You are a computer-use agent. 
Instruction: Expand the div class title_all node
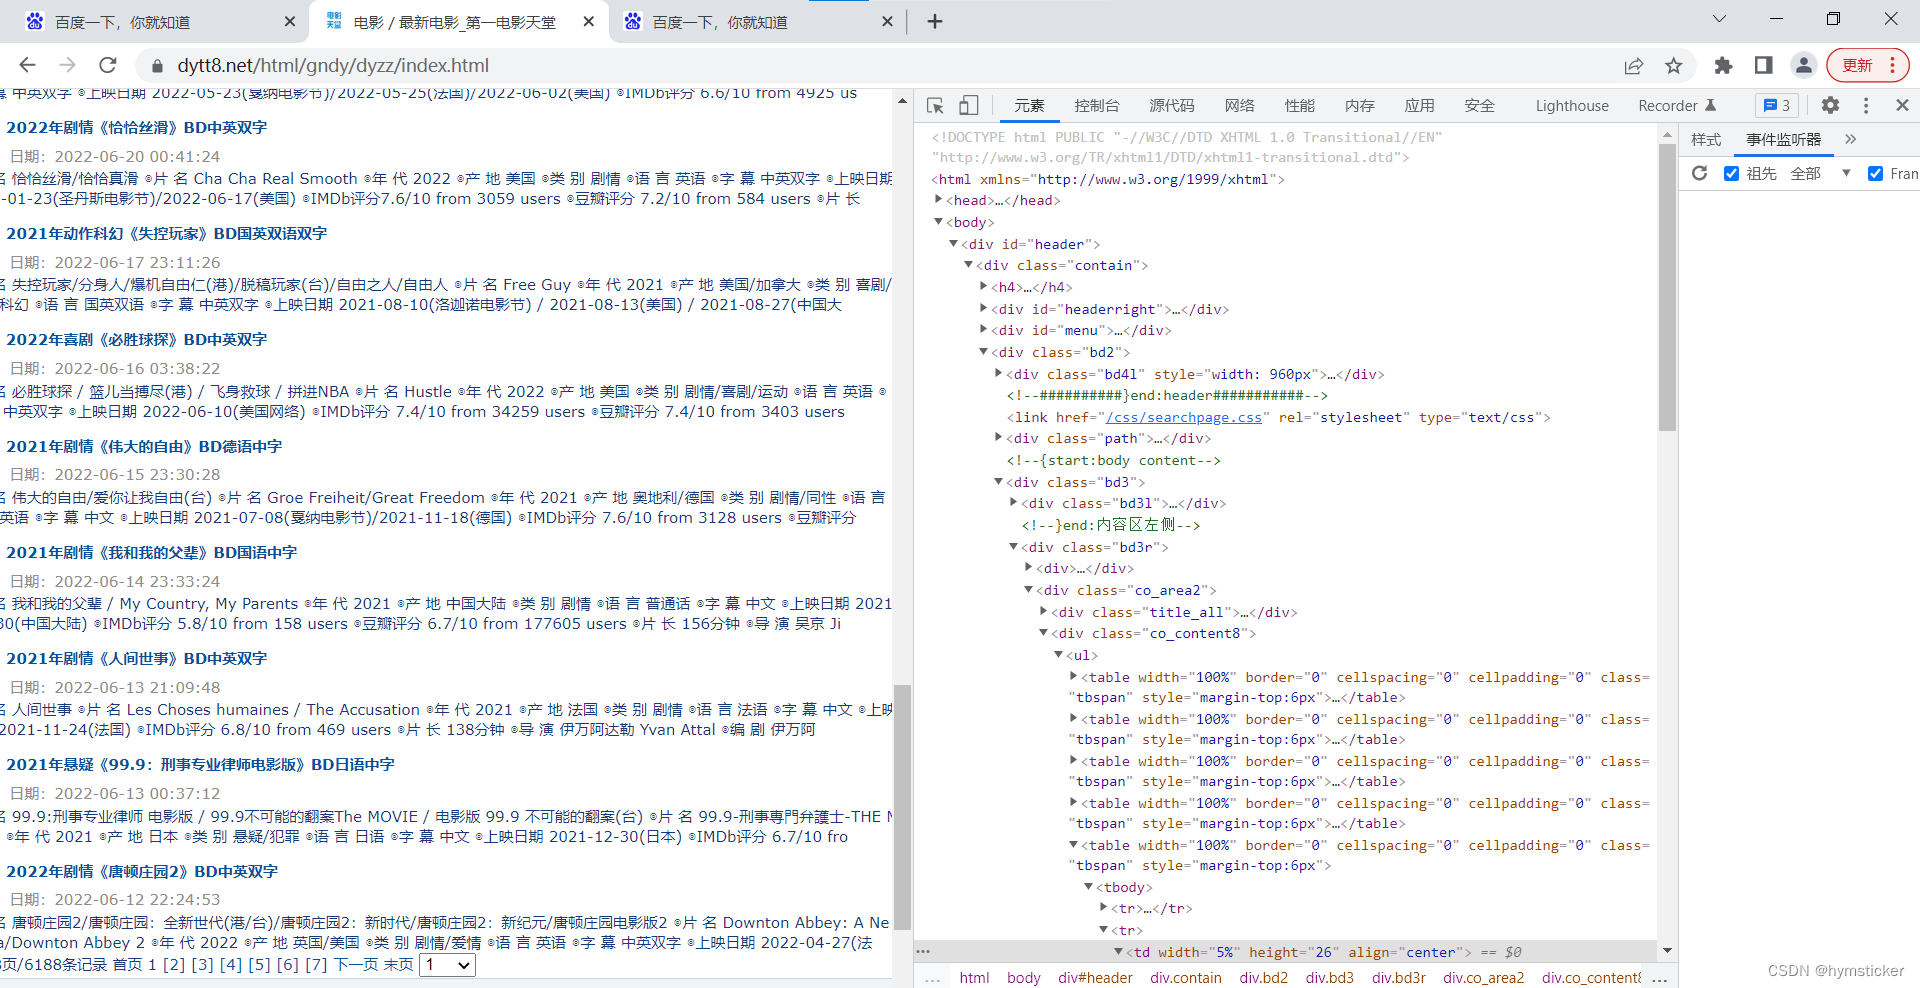(x=1043, y=612)
